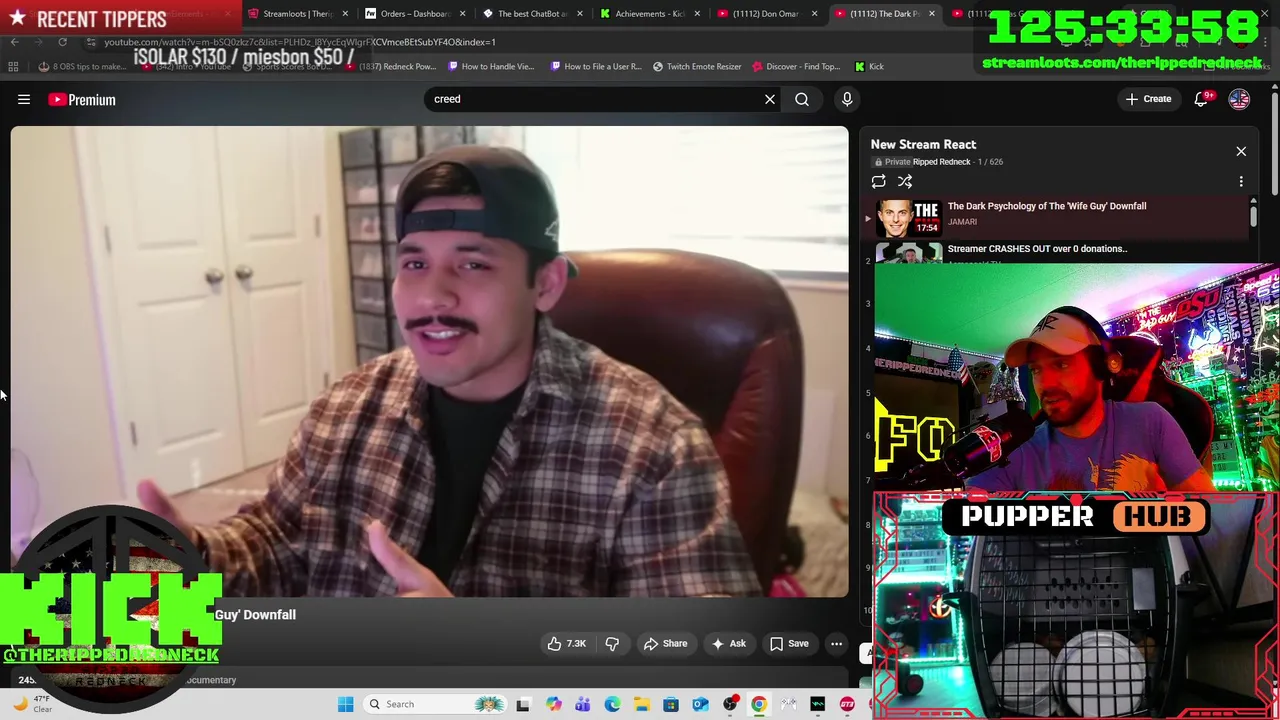Open 'Discover - Find Top...' bookmark

click(x=796, y=67)
